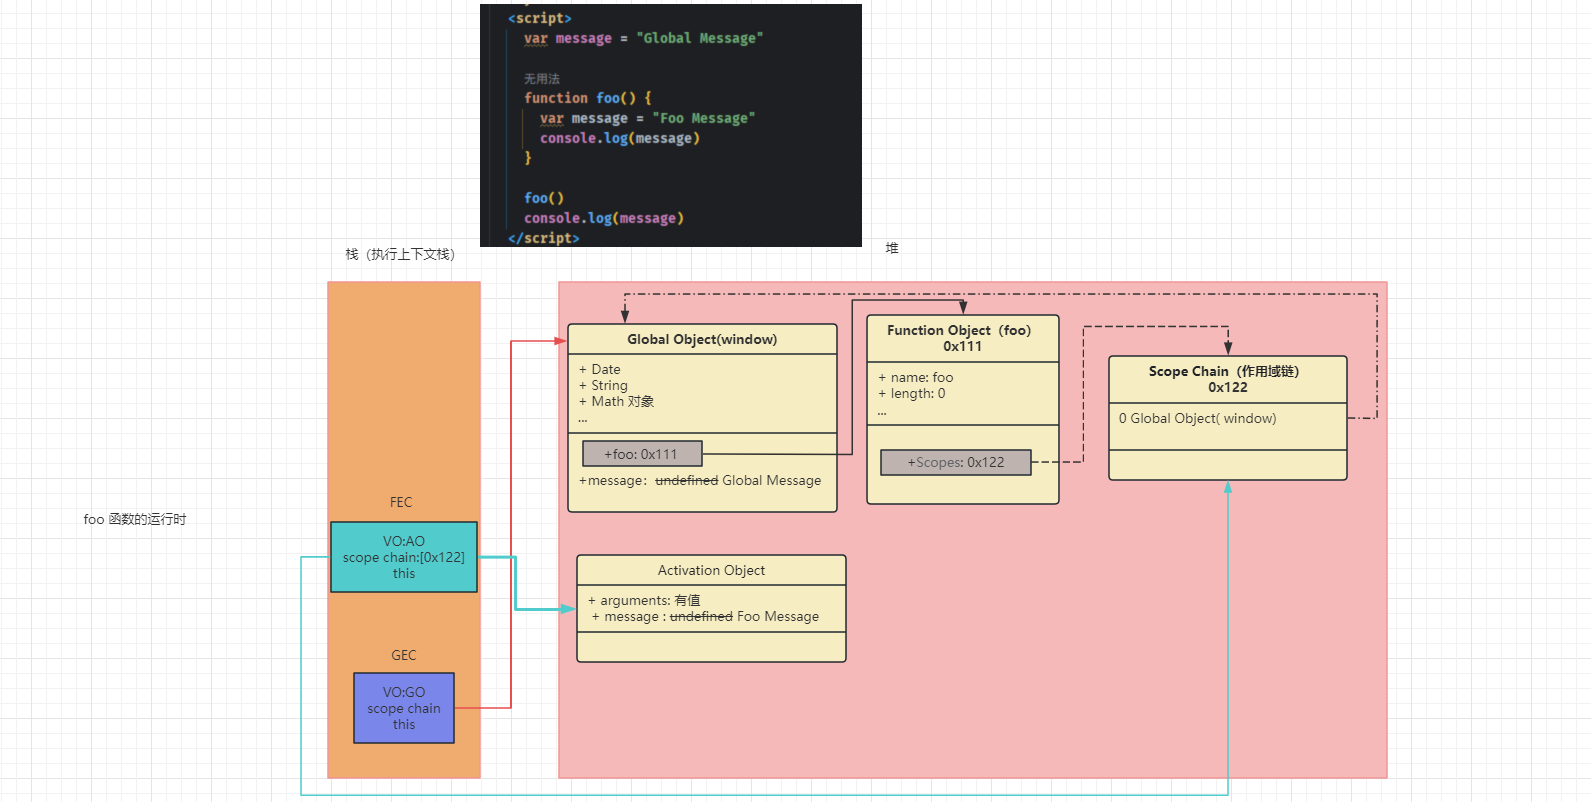Click the Global Object(window) title
1591x802 pixels.
701,339
